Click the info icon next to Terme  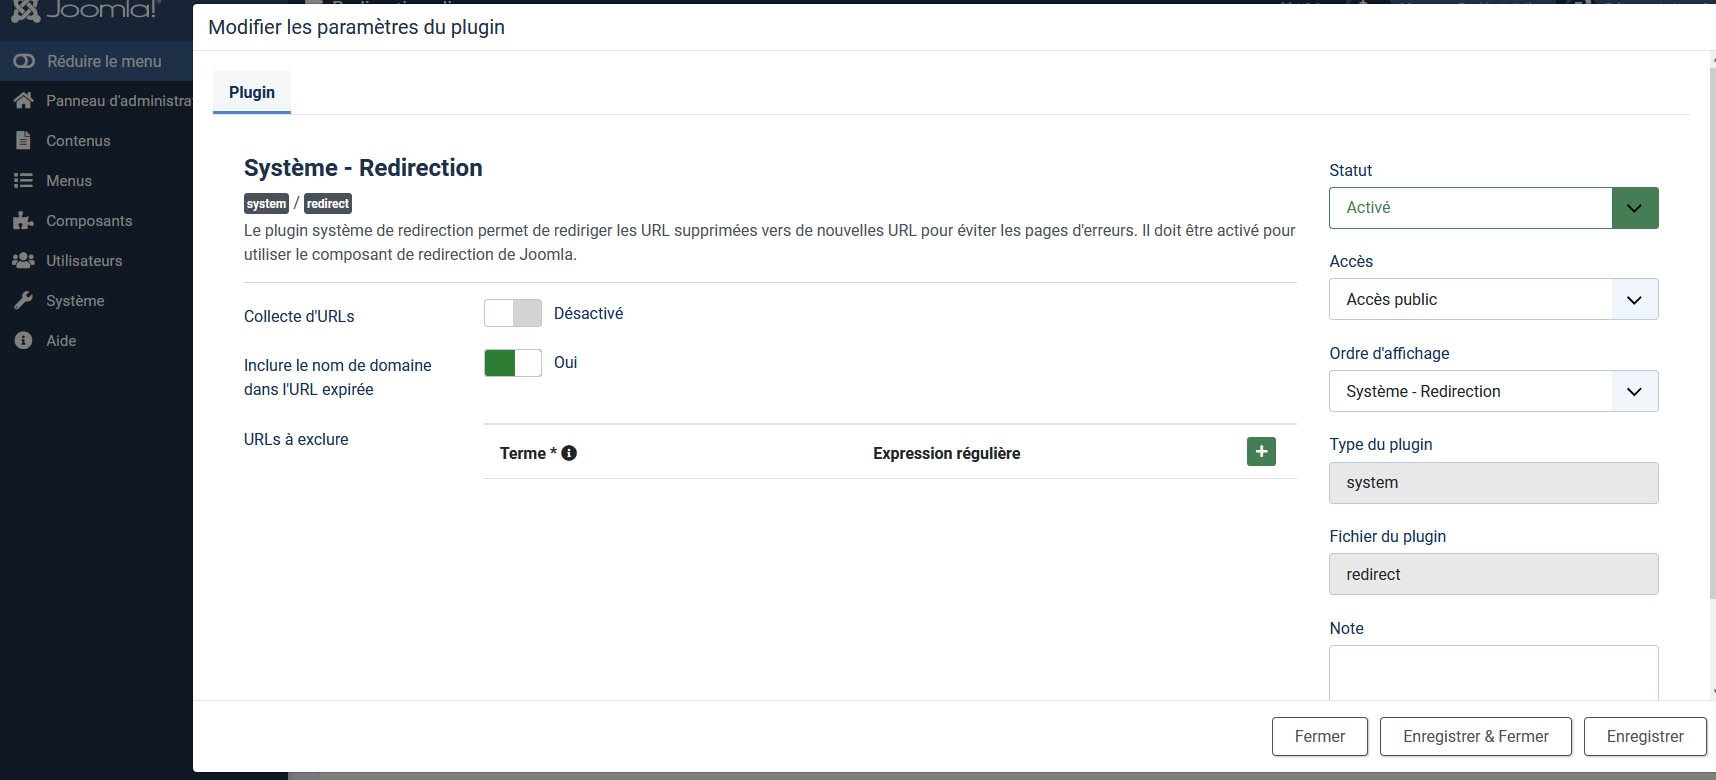click(x=569, y=453)
